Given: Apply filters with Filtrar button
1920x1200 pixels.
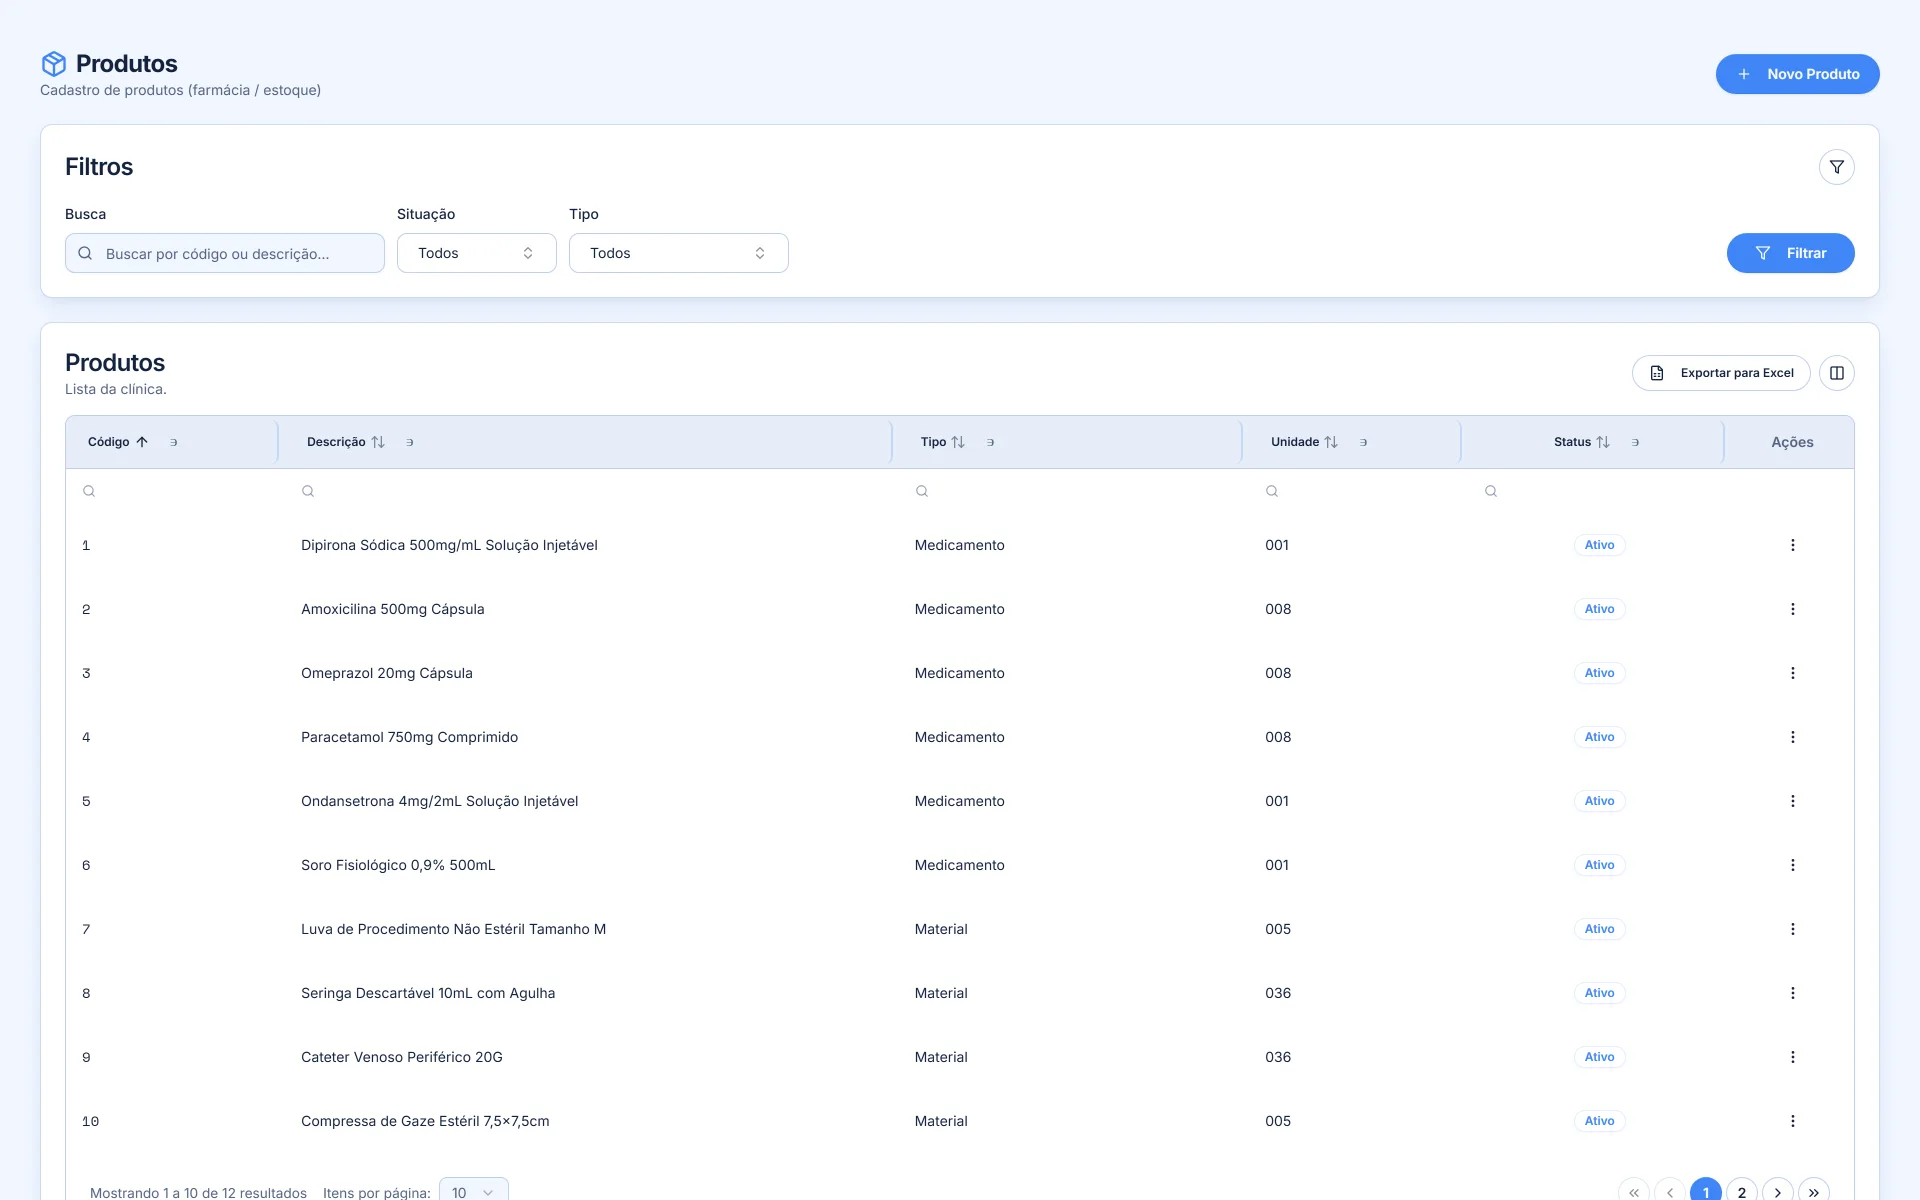Looking at the screenshot, I should (x=1790, y=253).
